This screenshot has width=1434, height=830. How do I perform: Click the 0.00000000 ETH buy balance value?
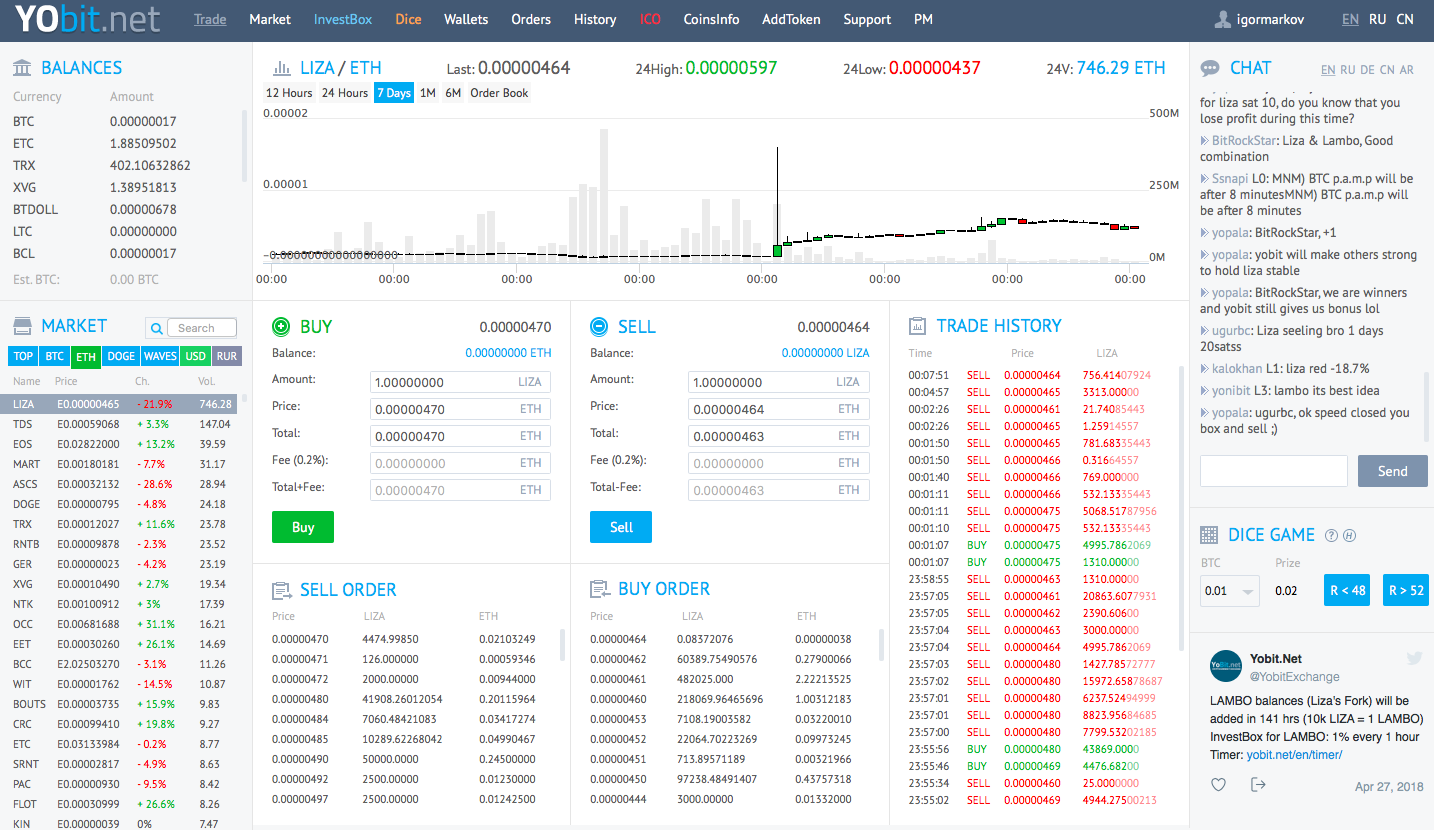pos(508,353)
